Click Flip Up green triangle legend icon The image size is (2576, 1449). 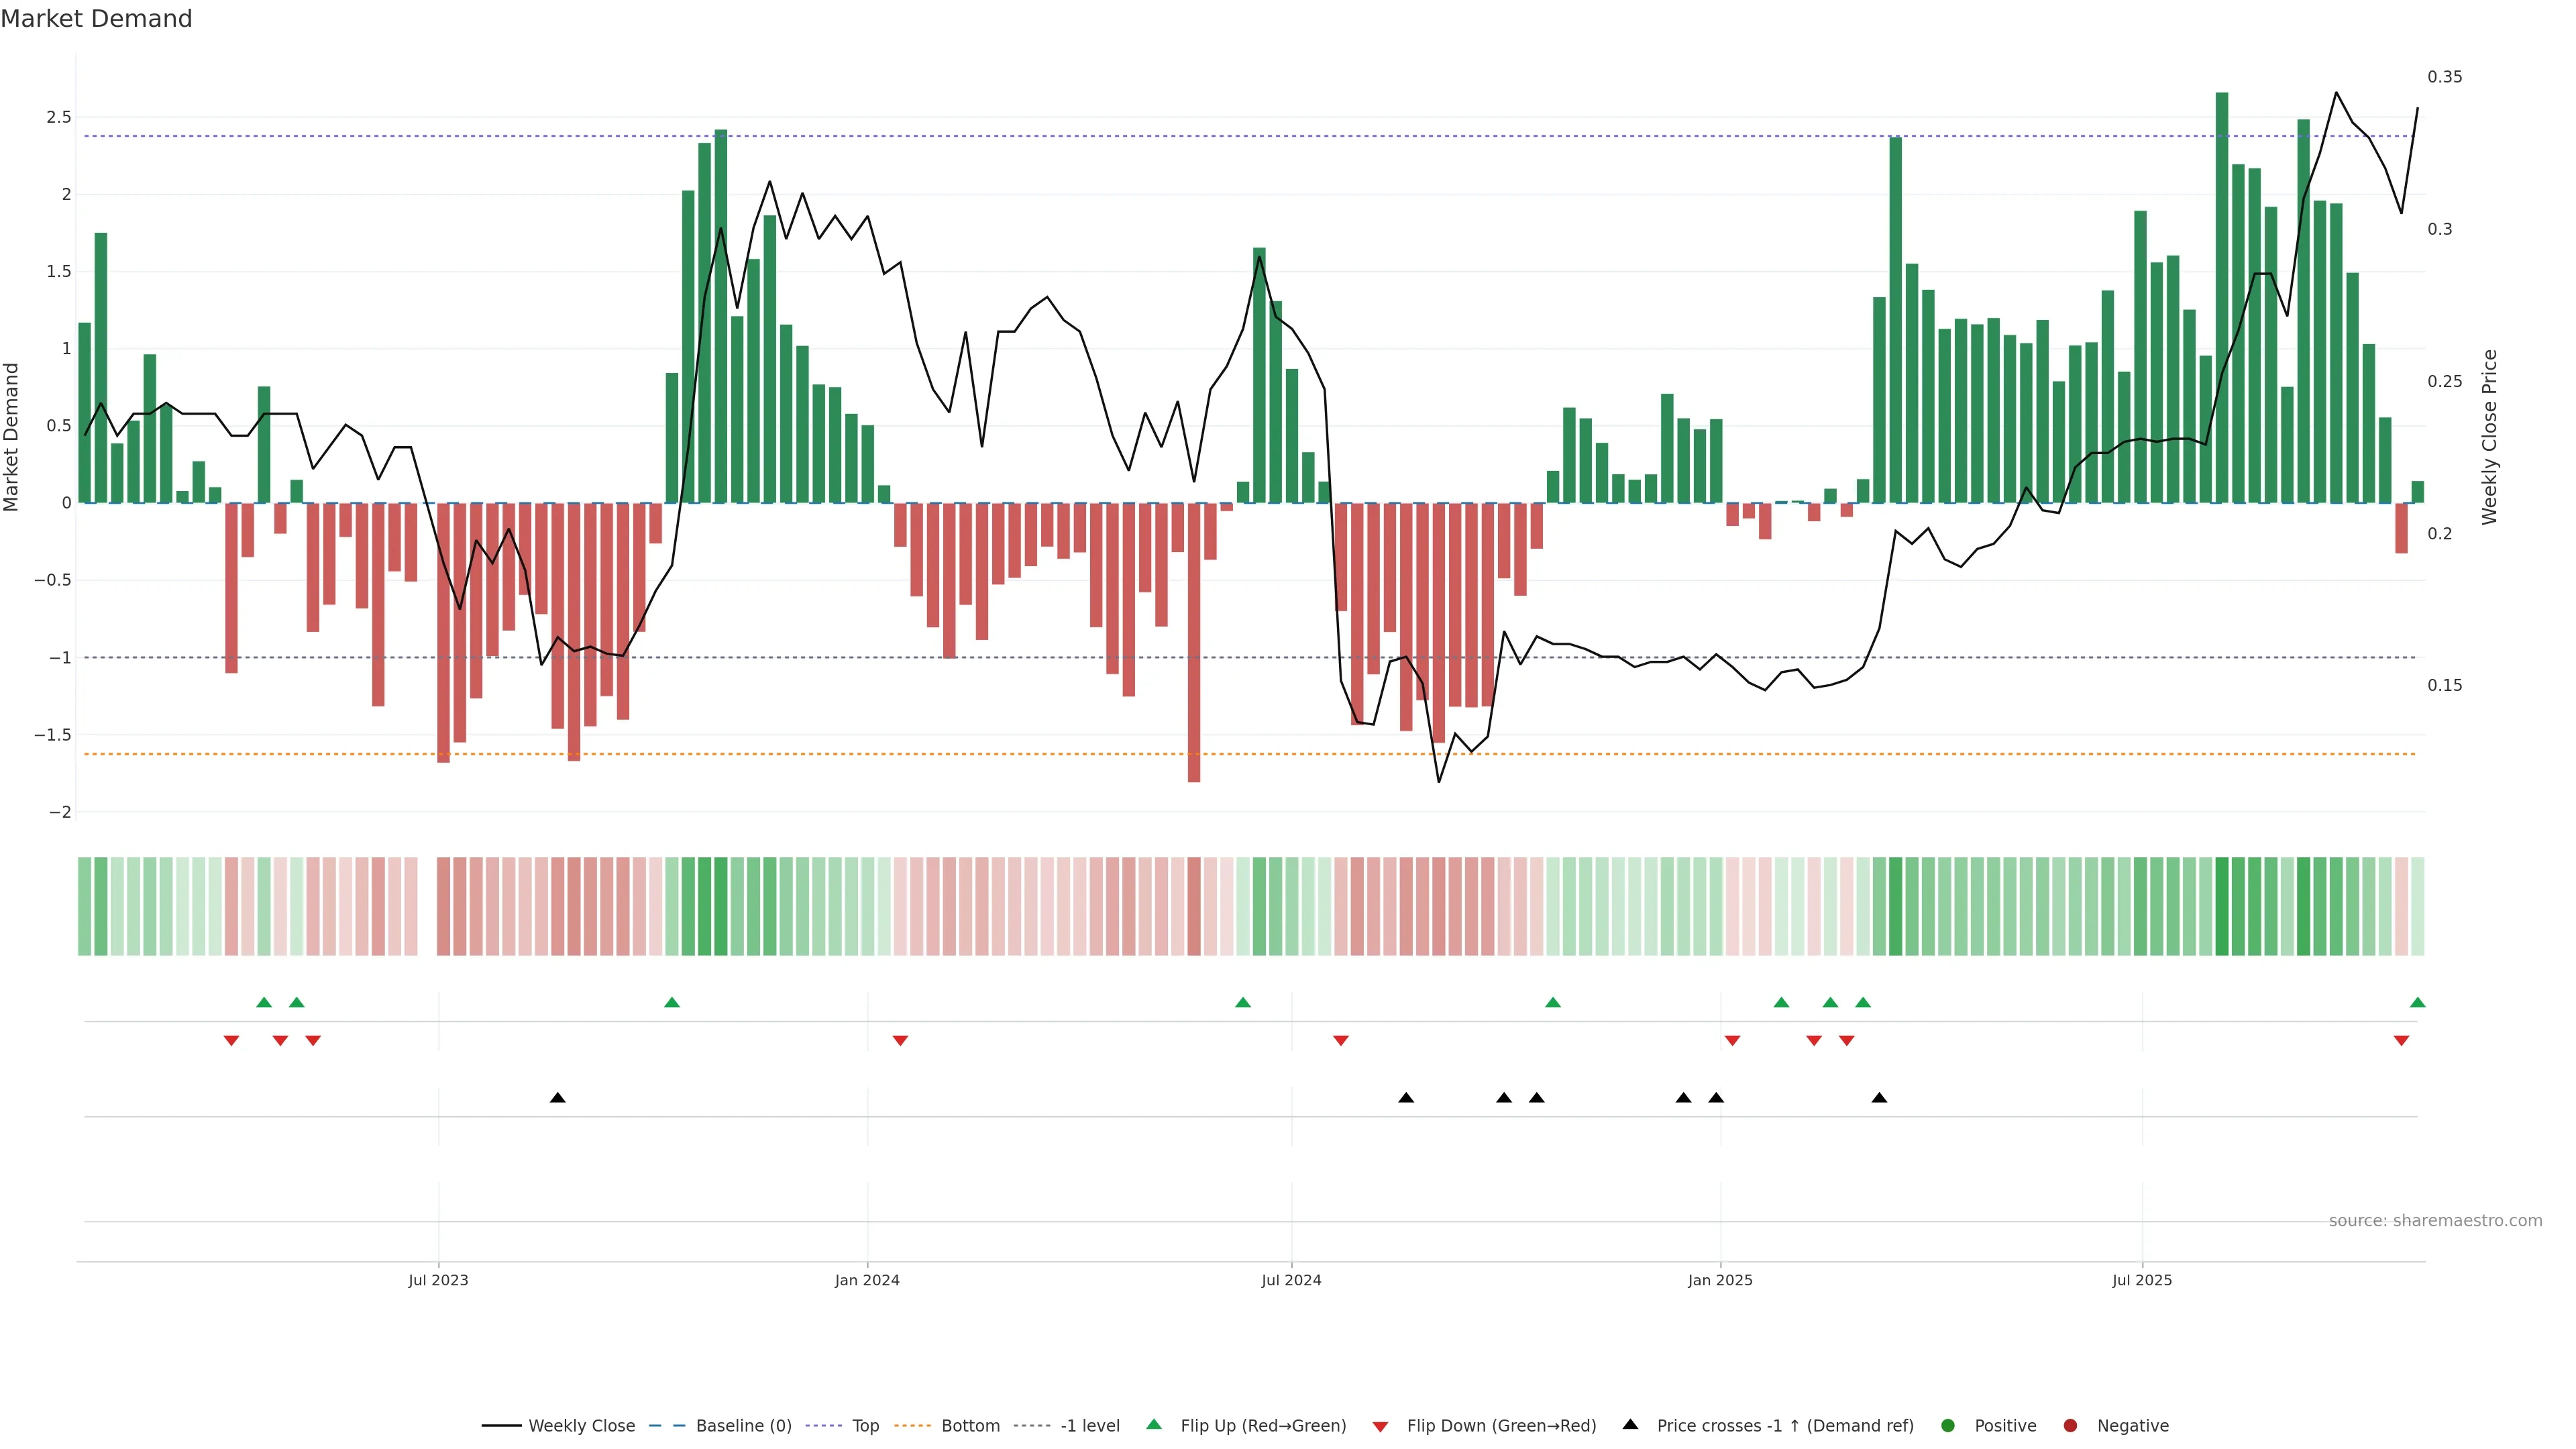(1154, 1425)
